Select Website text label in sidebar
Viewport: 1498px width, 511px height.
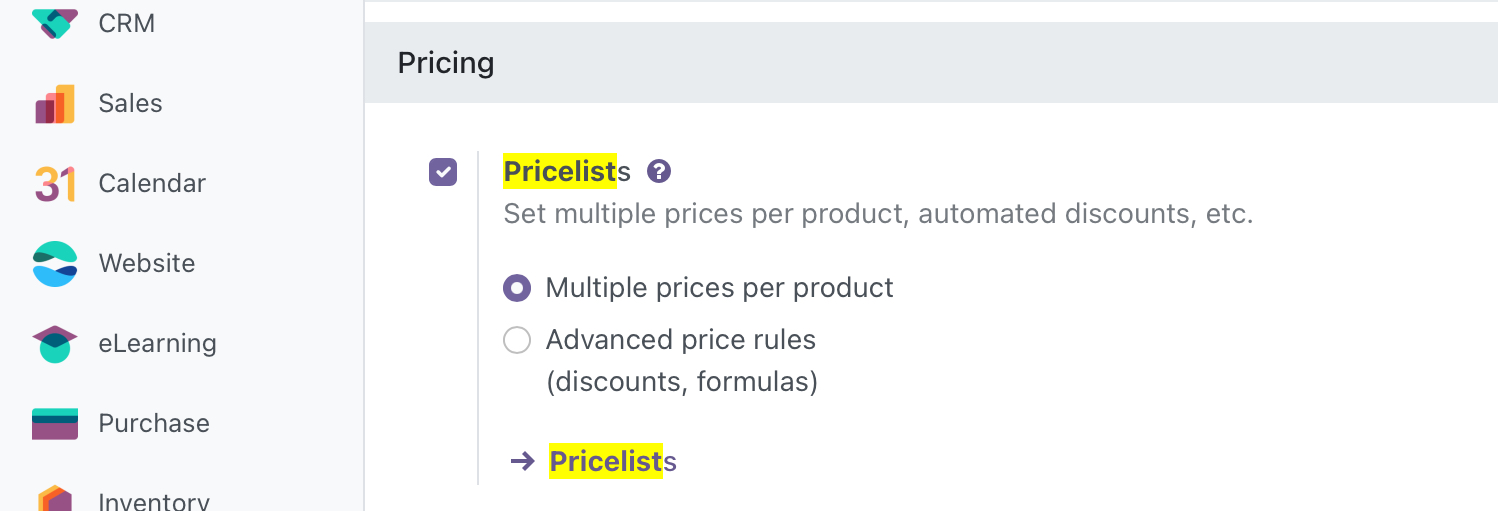click(147, 263)
